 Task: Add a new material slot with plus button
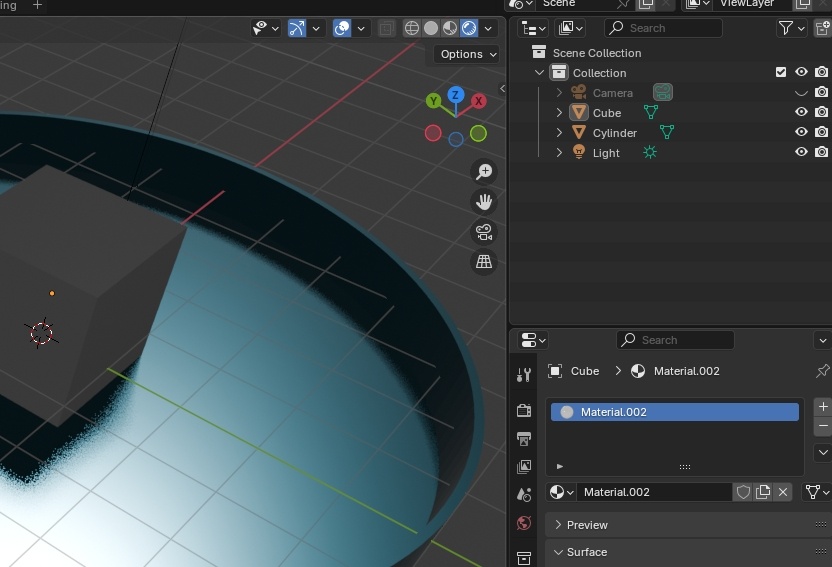click(x=822, y=406)
